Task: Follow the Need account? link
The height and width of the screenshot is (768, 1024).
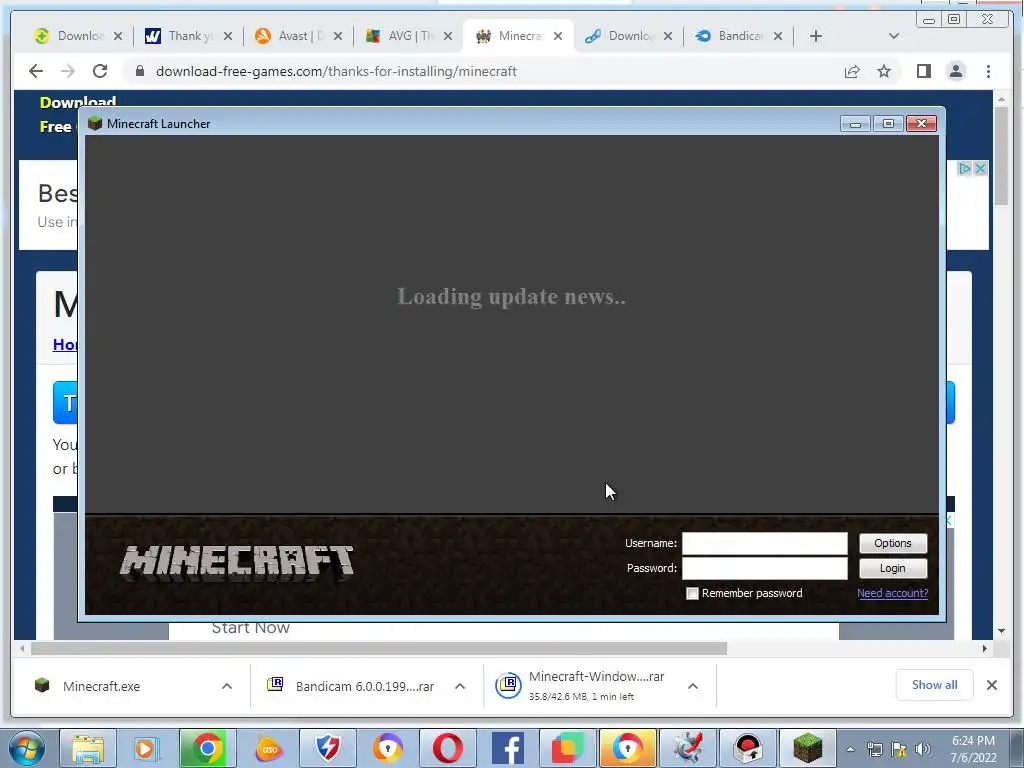Action: click(892, 593)
